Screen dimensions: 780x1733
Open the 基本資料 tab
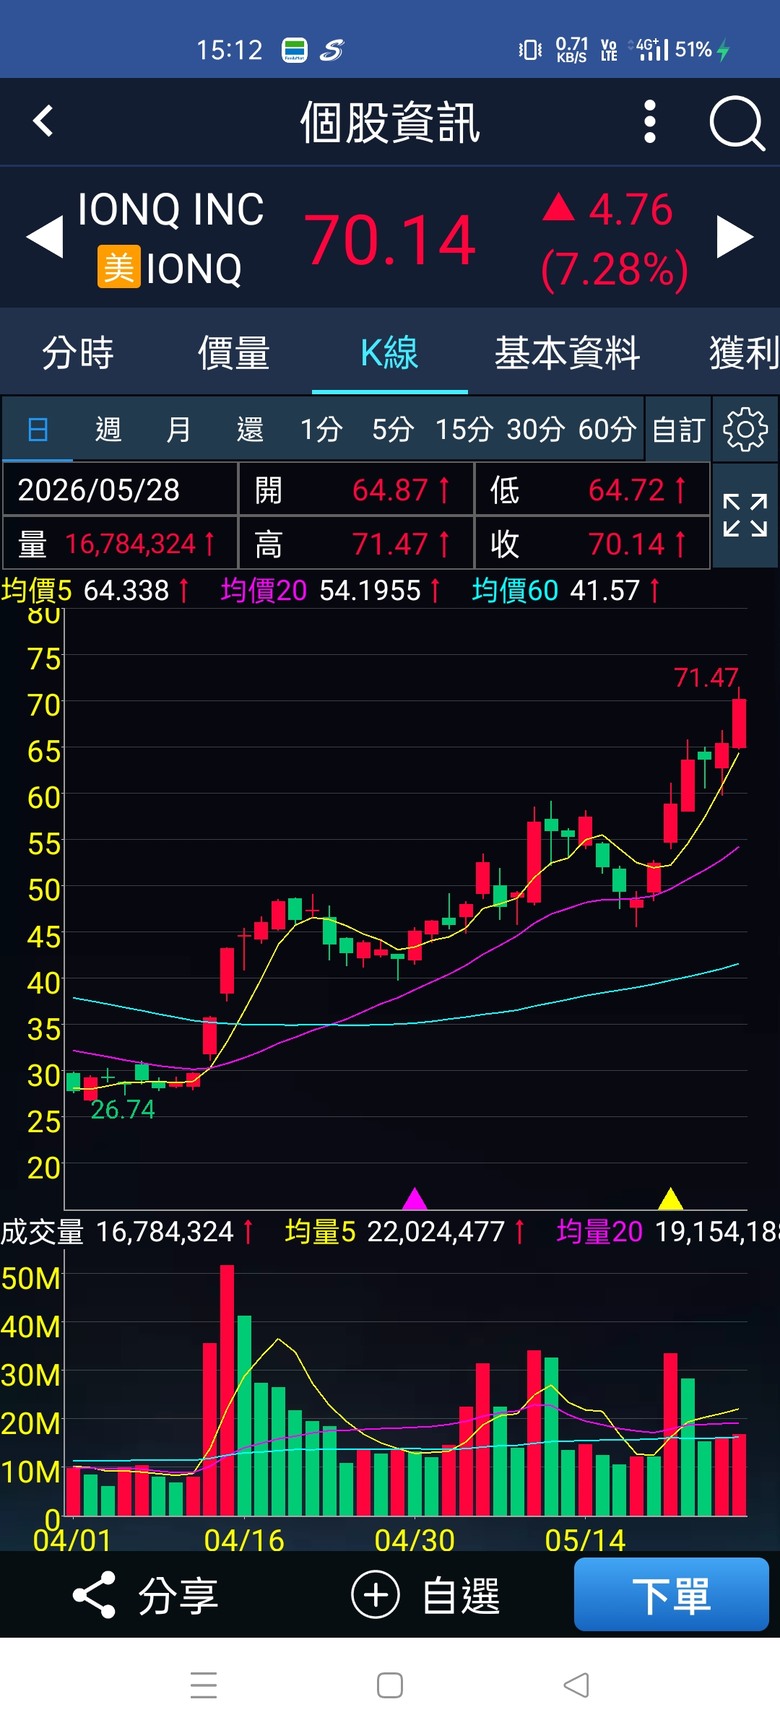tap(567, 353)
